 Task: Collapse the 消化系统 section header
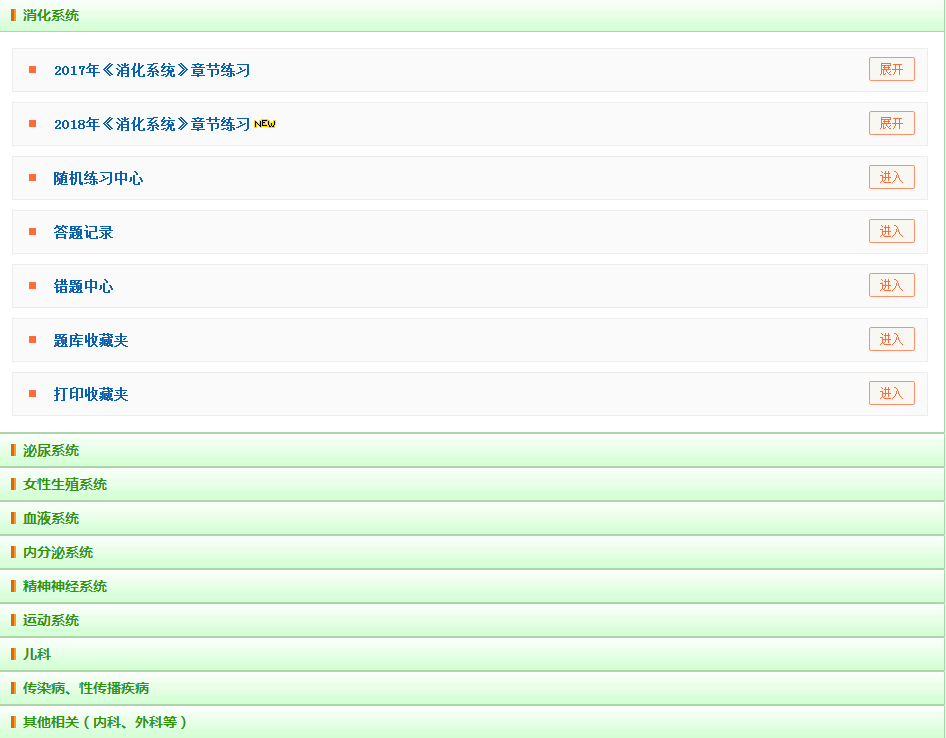tap(51, 15)
